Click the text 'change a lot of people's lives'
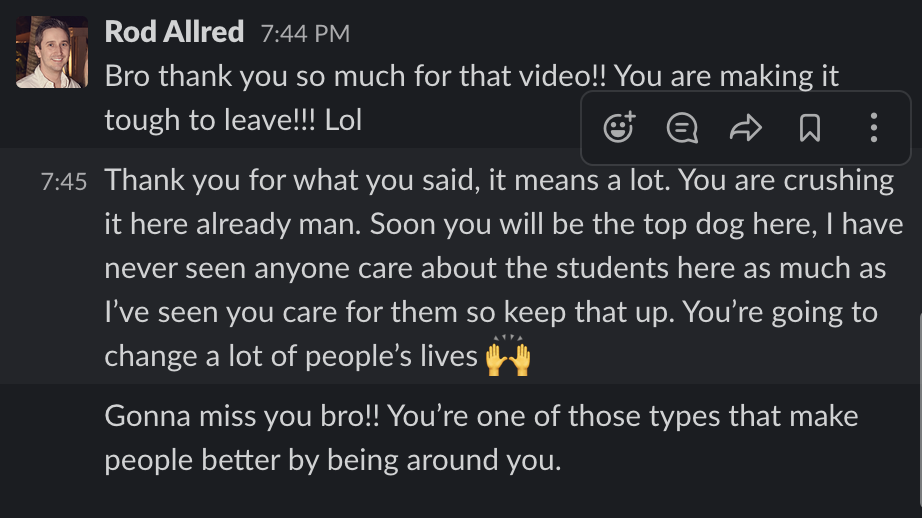 pyautogui.click(x=291, y=357)
